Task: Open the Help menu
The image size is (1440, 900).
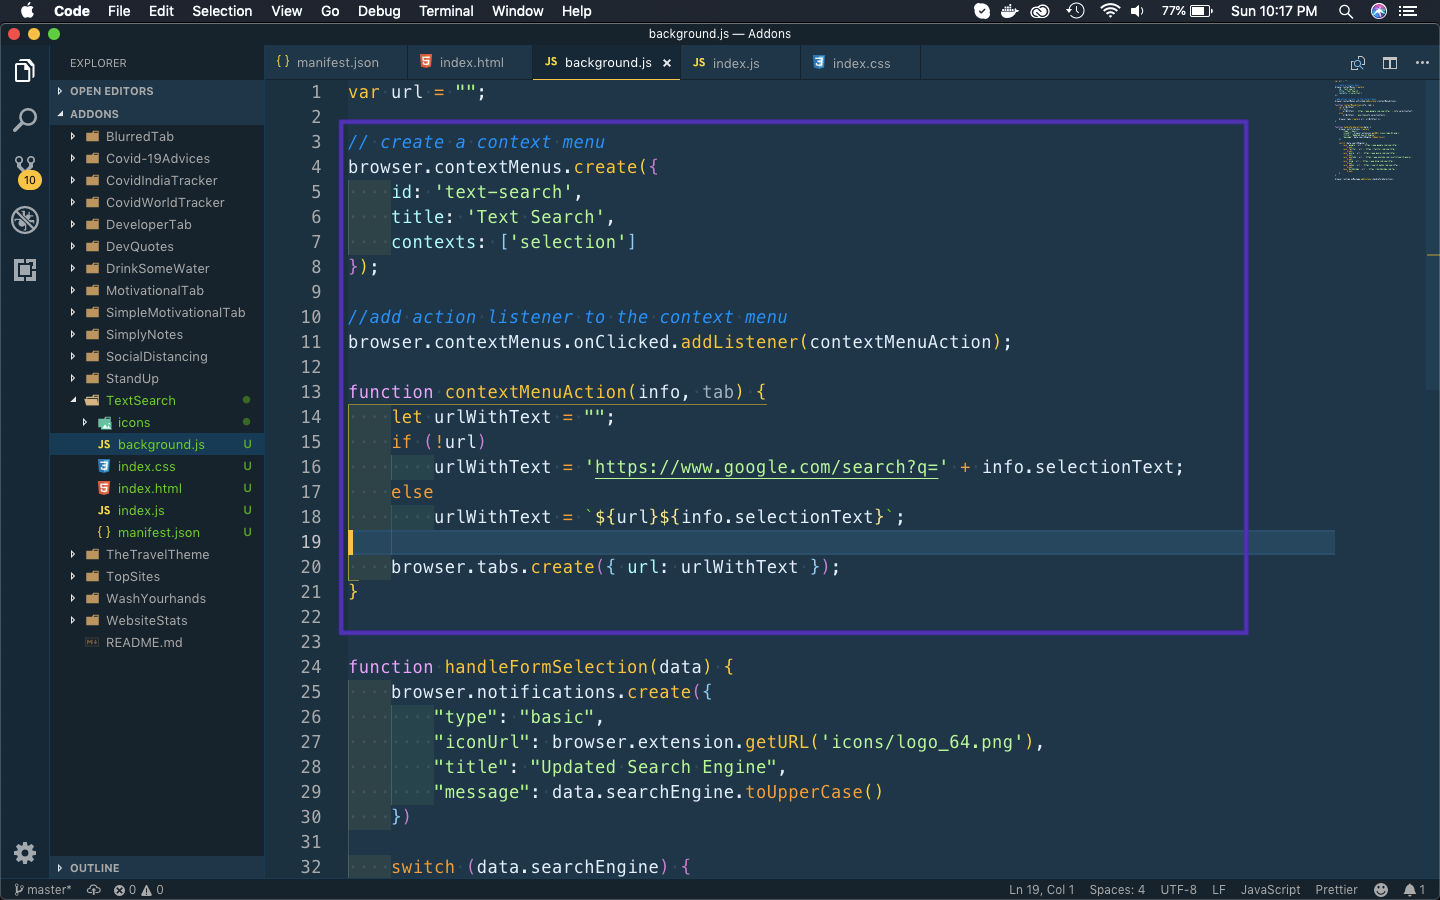Action: [x=576, y=11]
